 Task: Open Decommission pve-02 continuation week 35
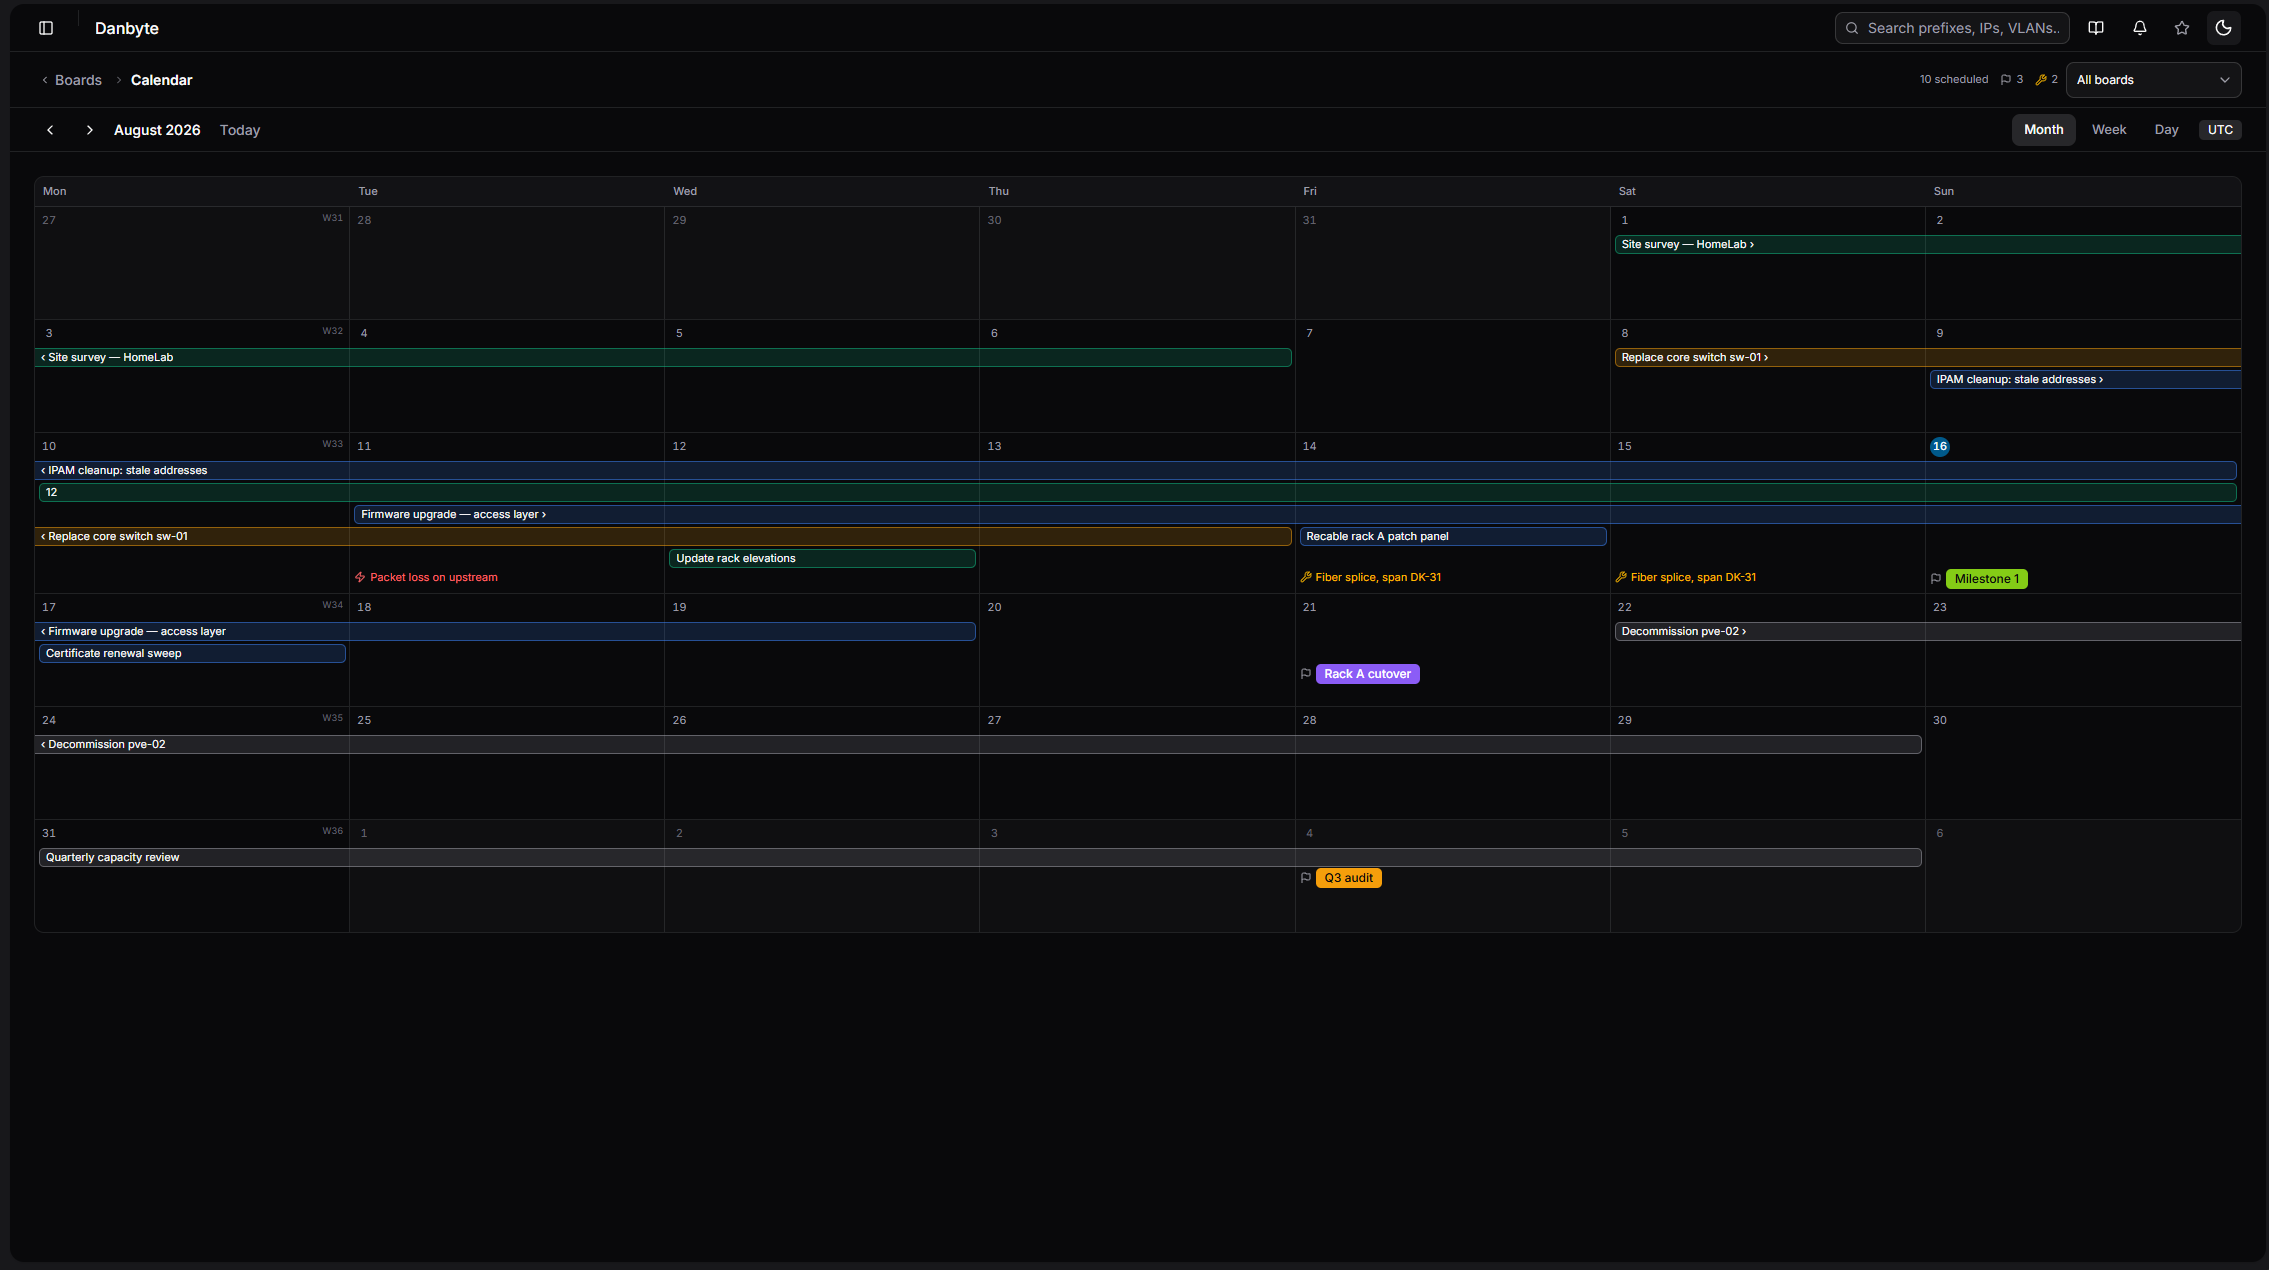(978, 744)
